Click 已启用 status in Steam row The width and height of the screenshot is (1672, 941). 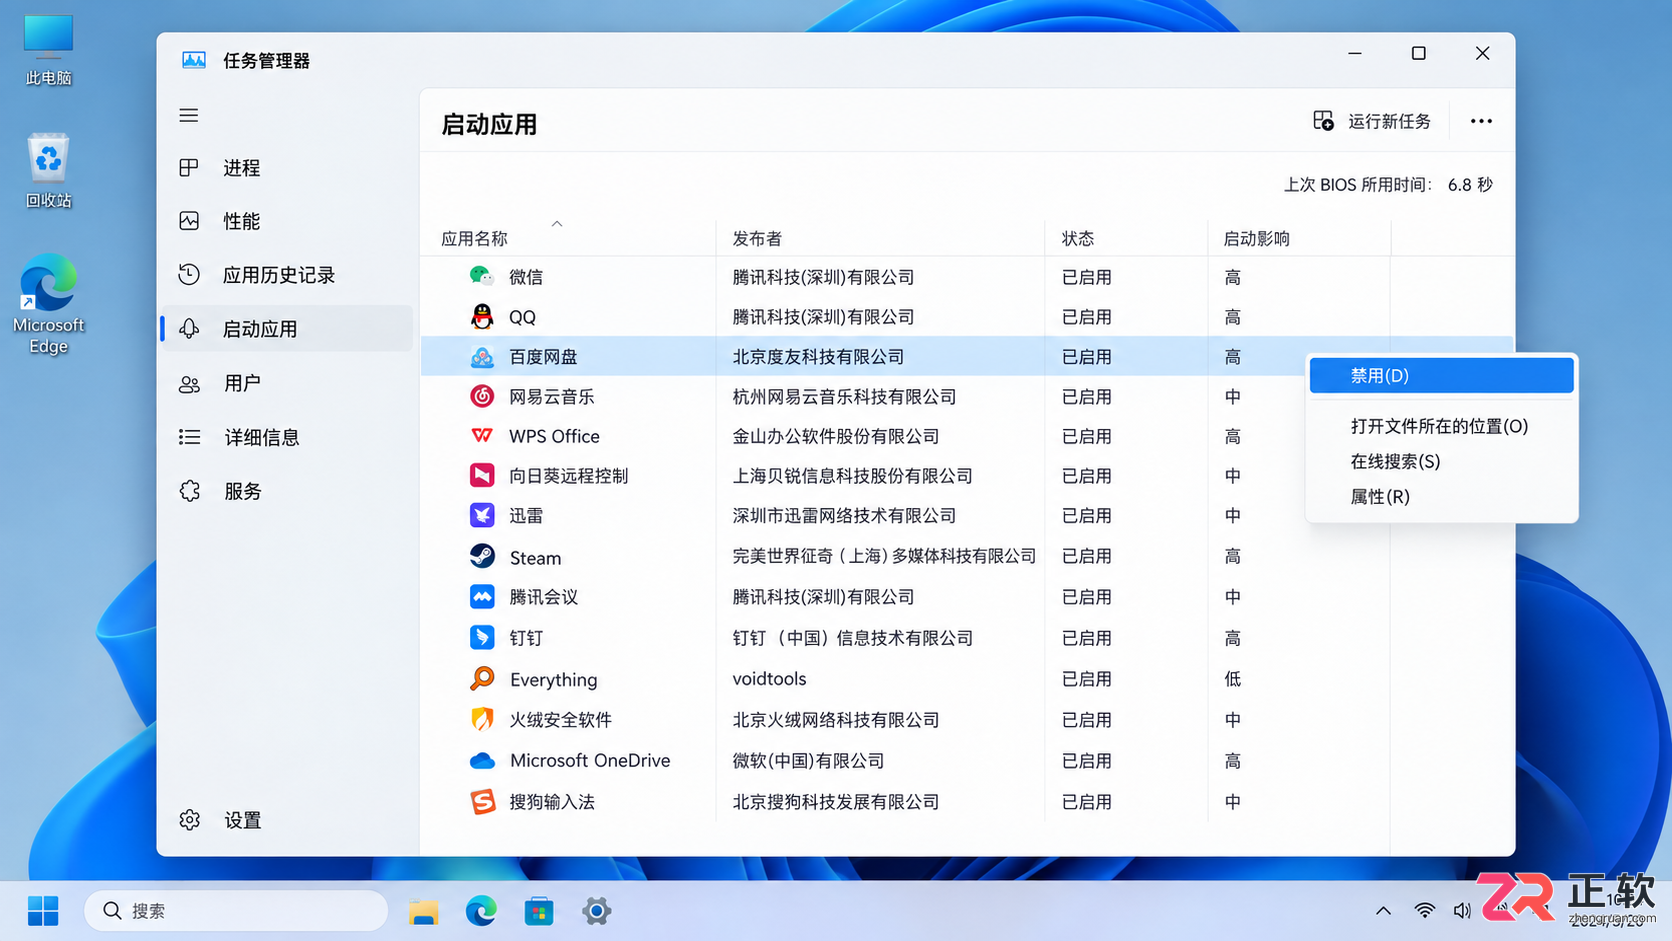(1086, 556)
